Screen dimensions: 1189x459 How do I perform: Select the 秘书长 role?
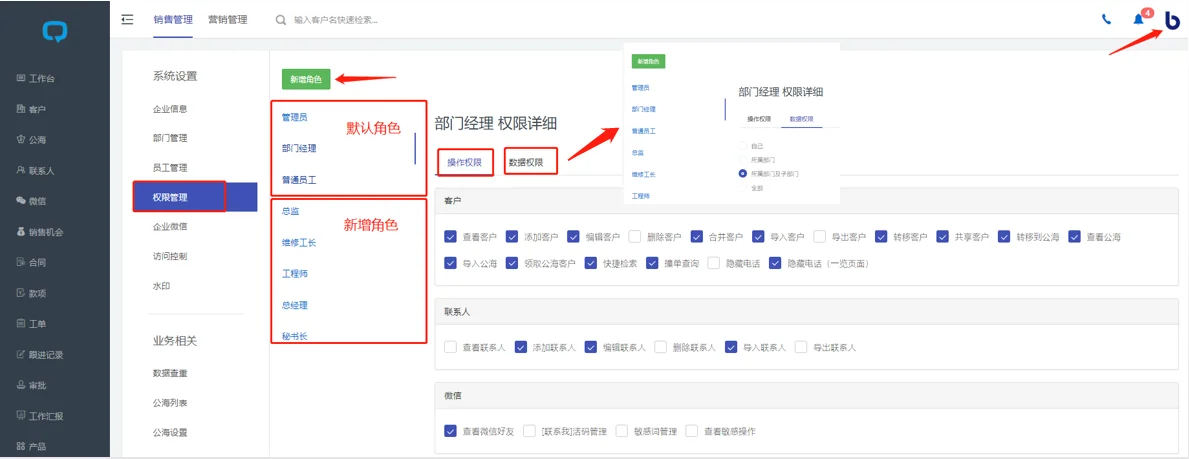pyautogui.click(x=294, y=335)
